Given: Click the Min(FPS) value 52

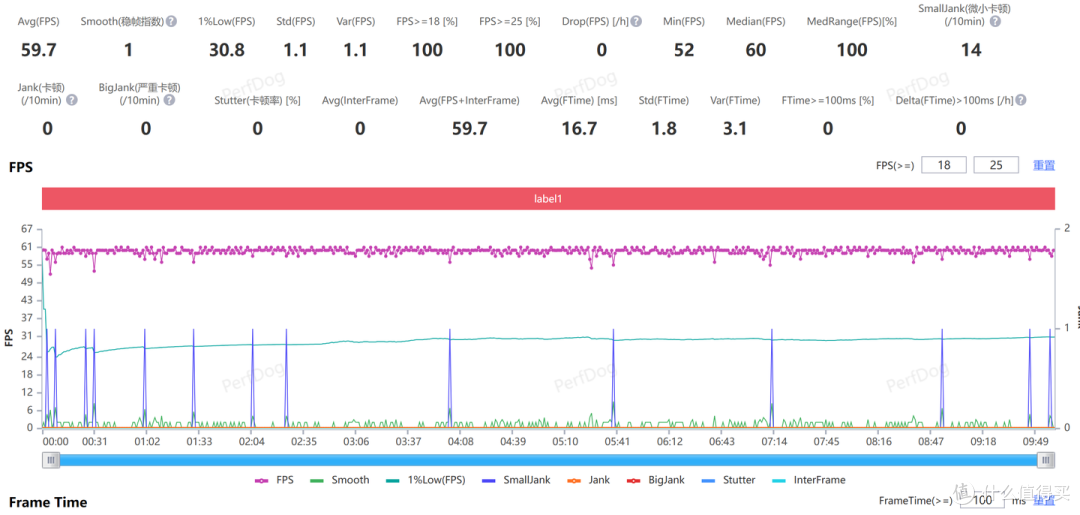Looking at the screenshot, I should [x=683, y=50].
